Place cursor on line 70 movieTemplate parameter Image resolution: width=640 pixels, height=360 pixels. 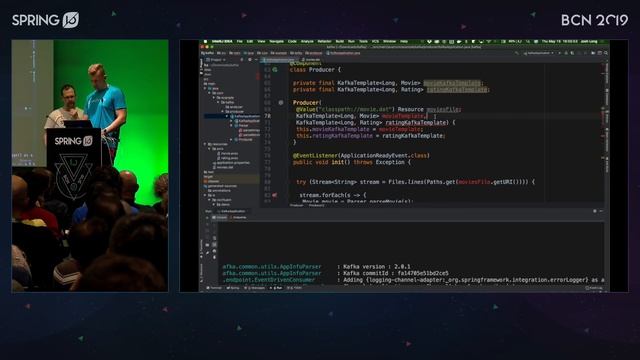(403, 116)
